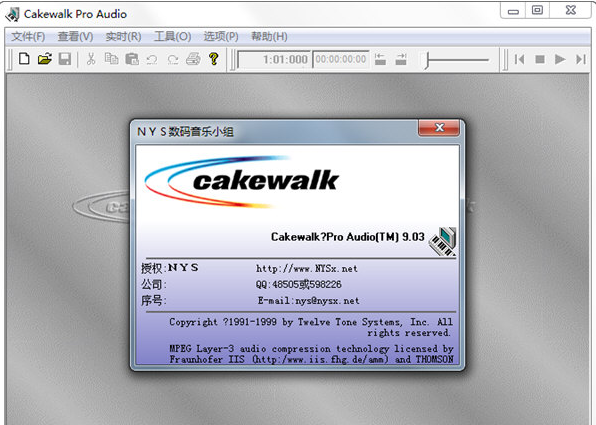The width and height of the screenshot is (596, 425).
Task: Paste using the clipboard icon
Action: coord(132,59)
